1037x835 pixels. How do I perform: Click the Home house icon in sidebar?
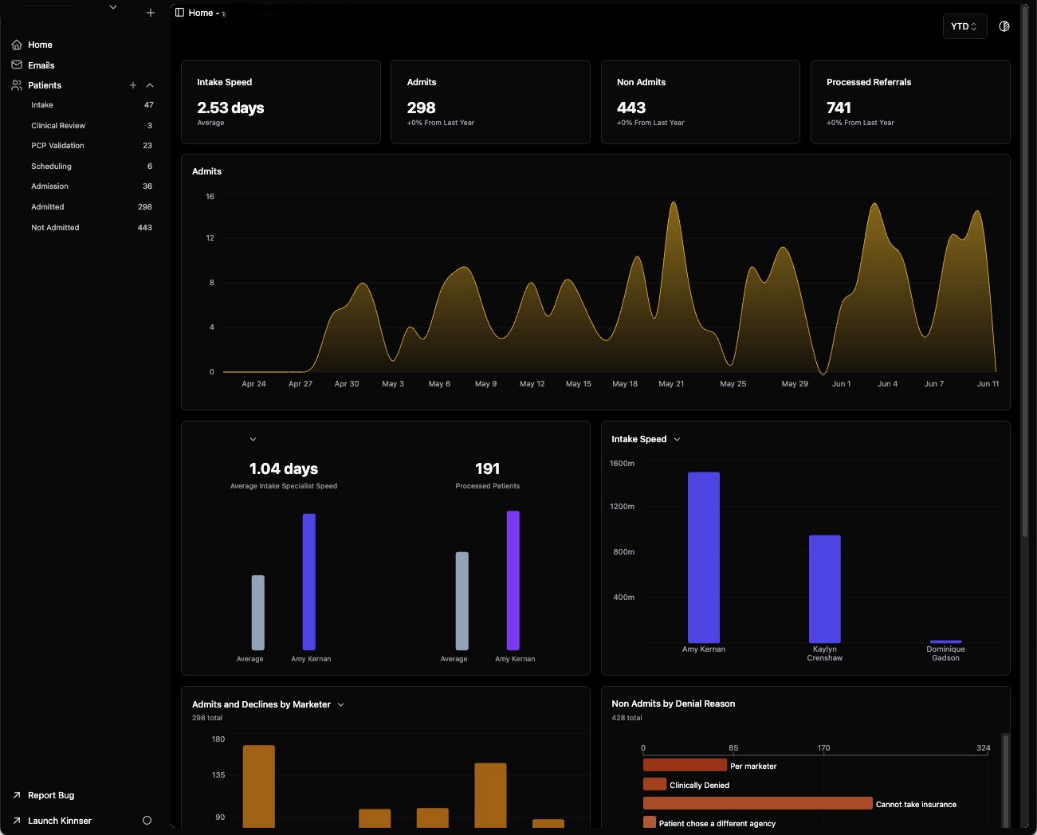(x=17, y=45)
